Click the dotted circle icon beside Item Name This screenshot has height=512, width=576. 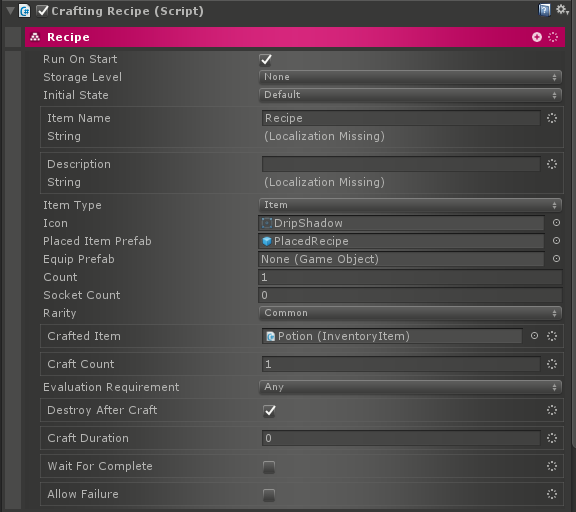[552, 118]
